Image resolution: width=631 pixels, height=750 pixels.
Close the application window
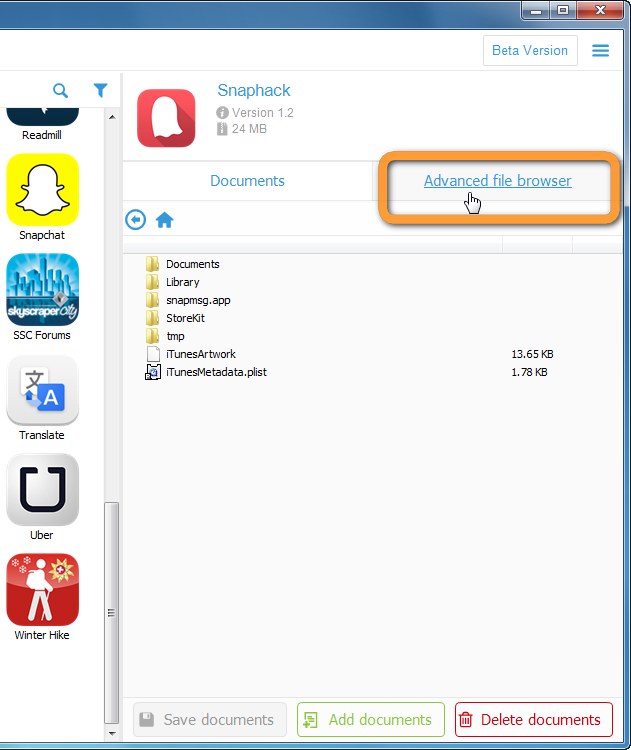[x=600, y=11]
